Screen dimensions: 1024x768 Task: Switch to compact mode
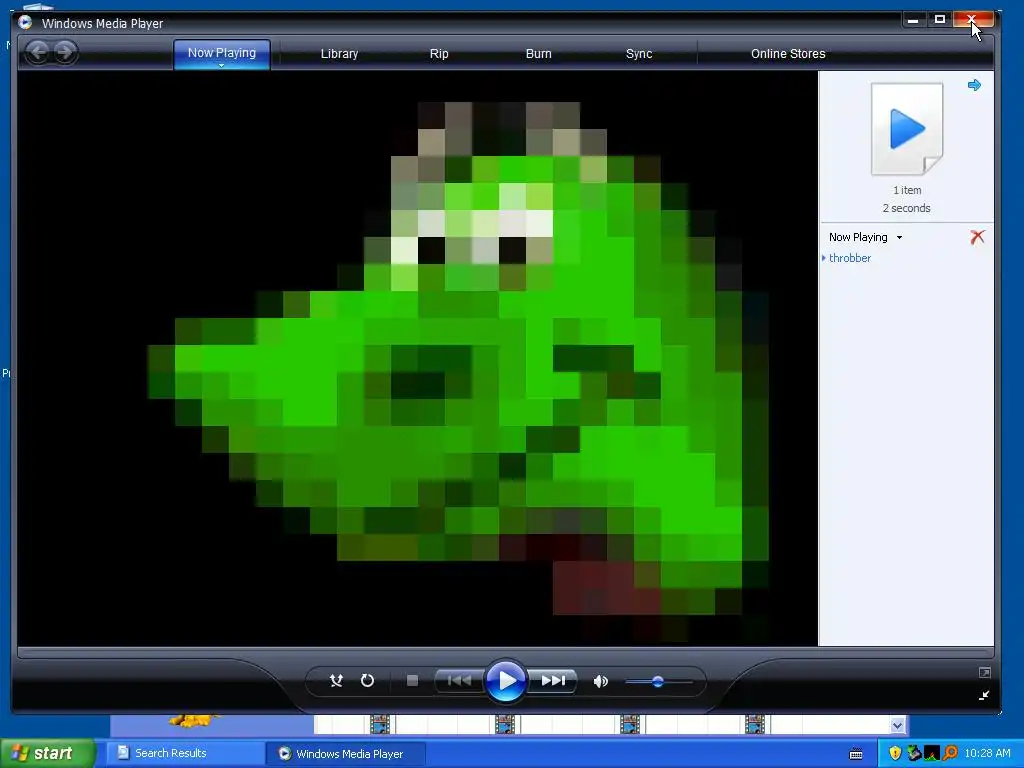984,696
